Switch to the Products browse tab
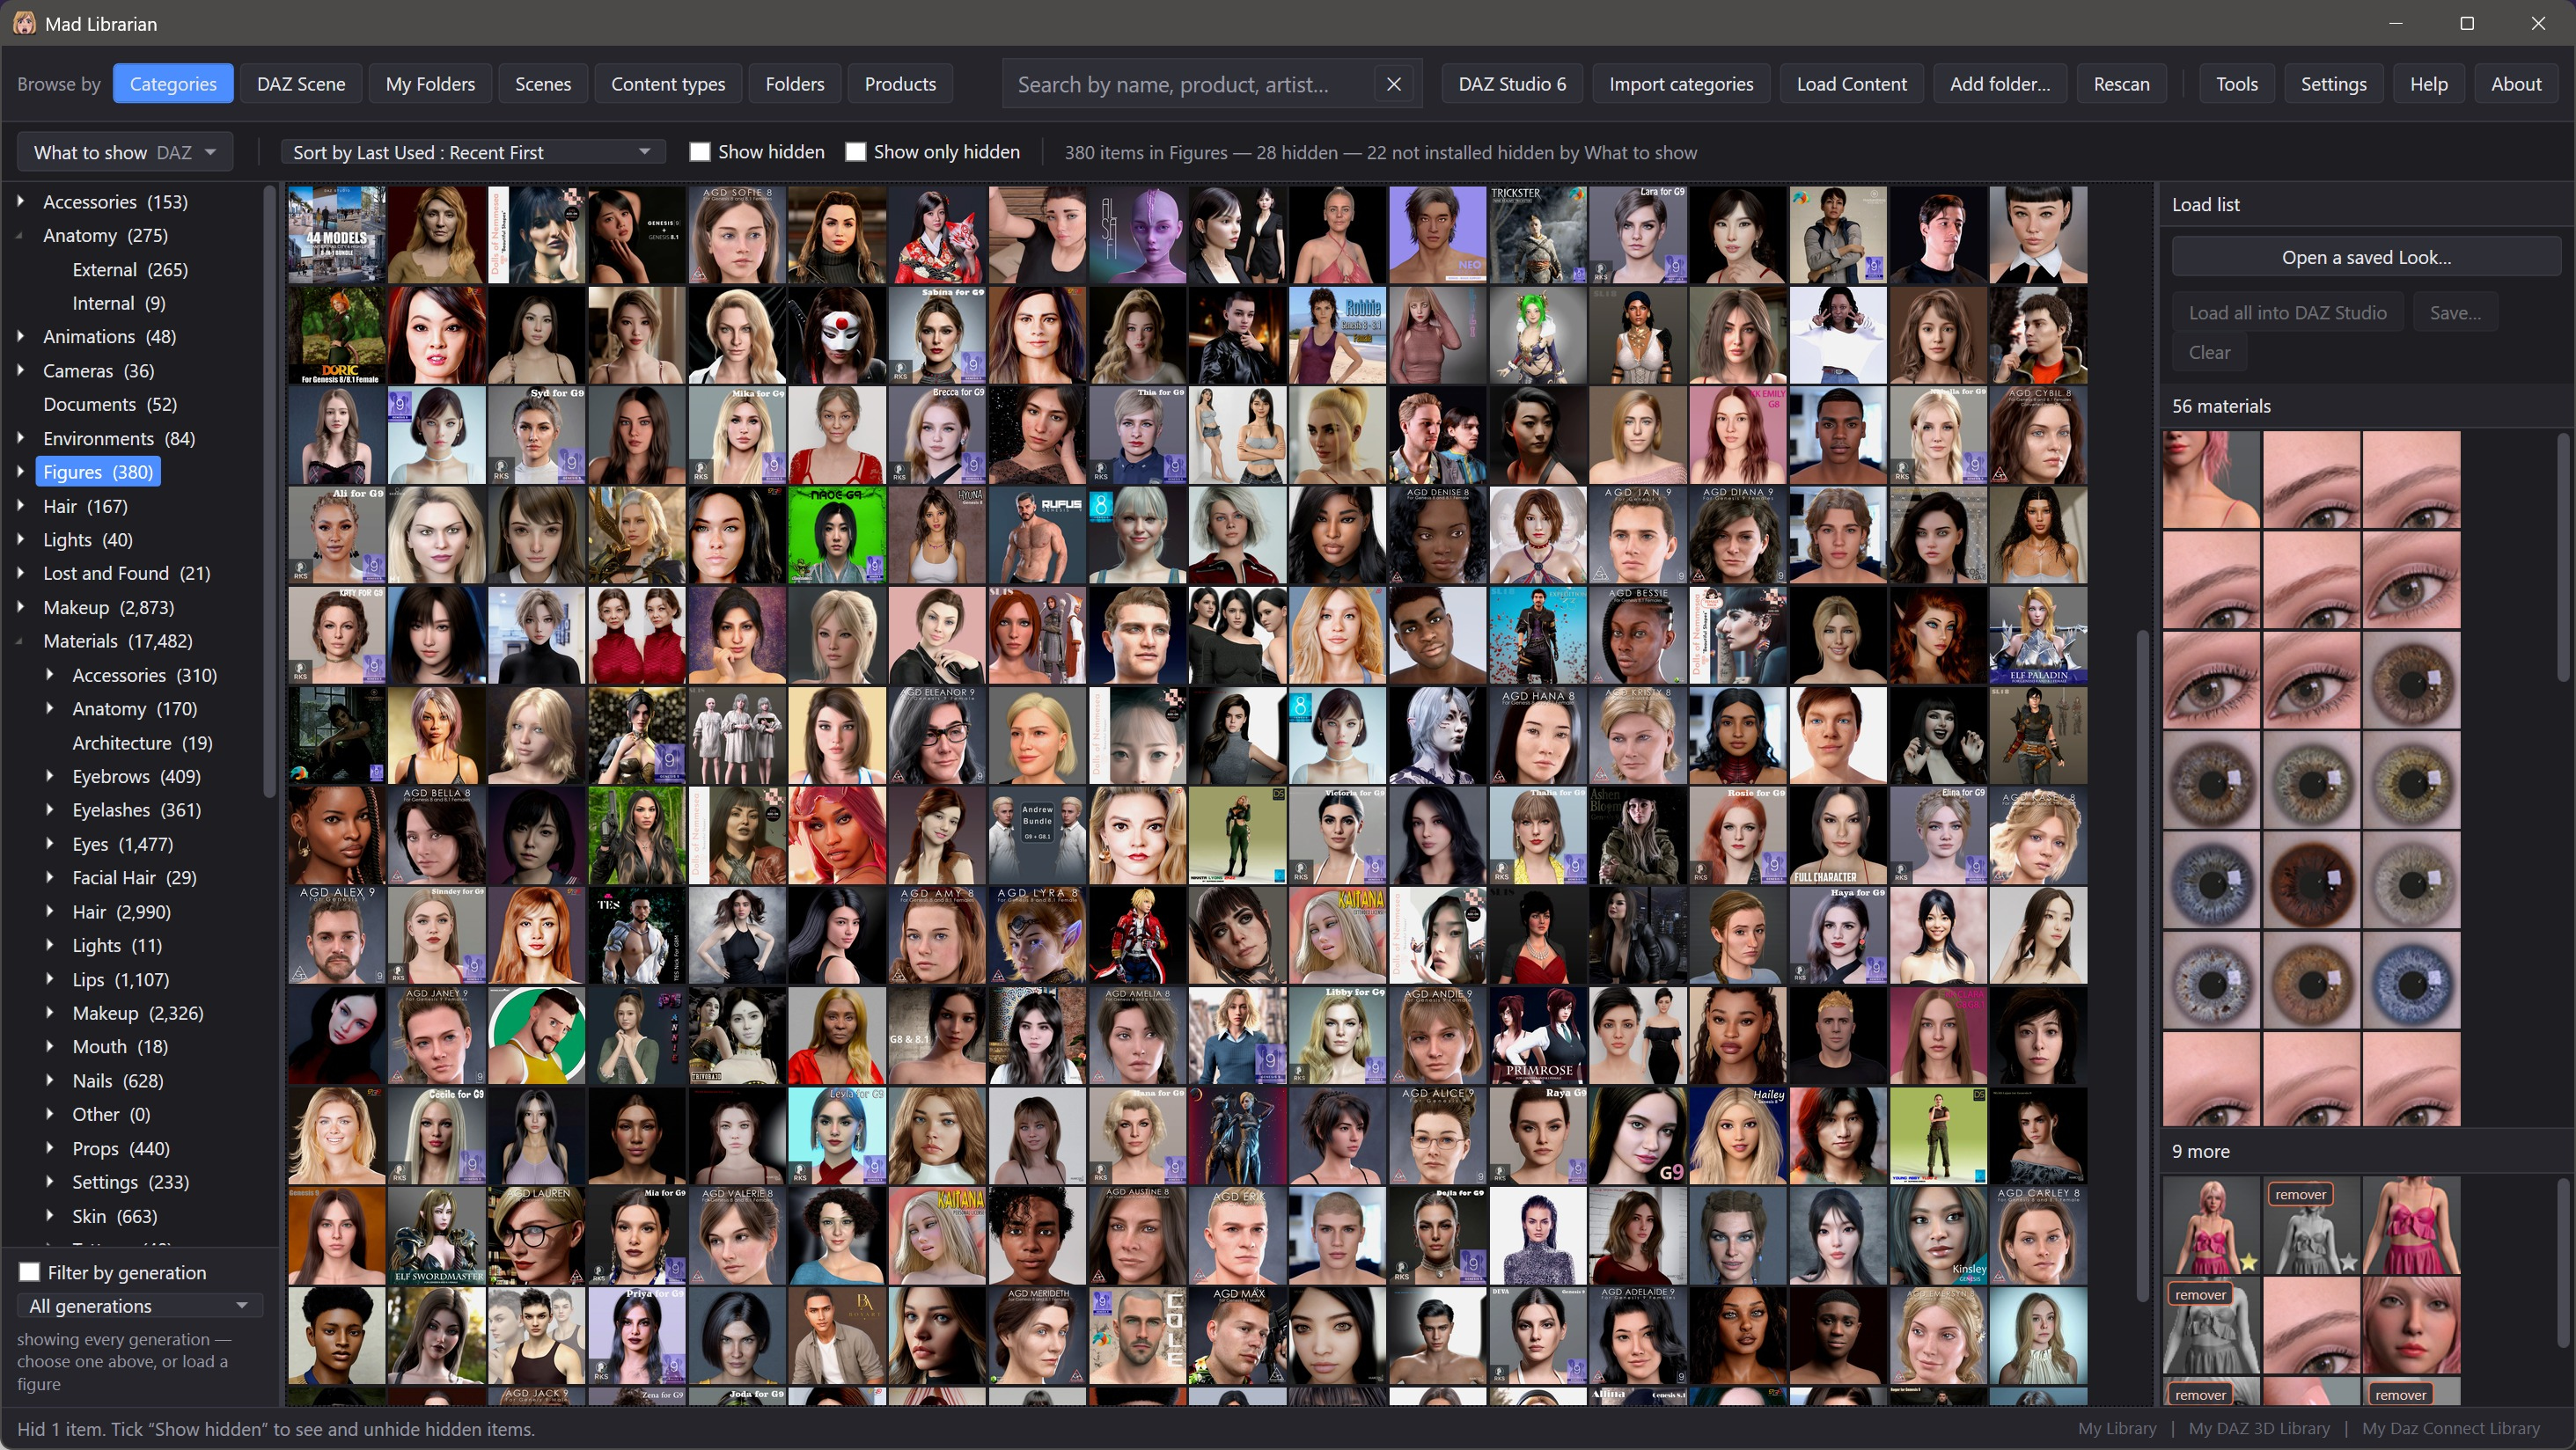Image resolution: width=2576 pixels, height=1450 pixels. 900,84
